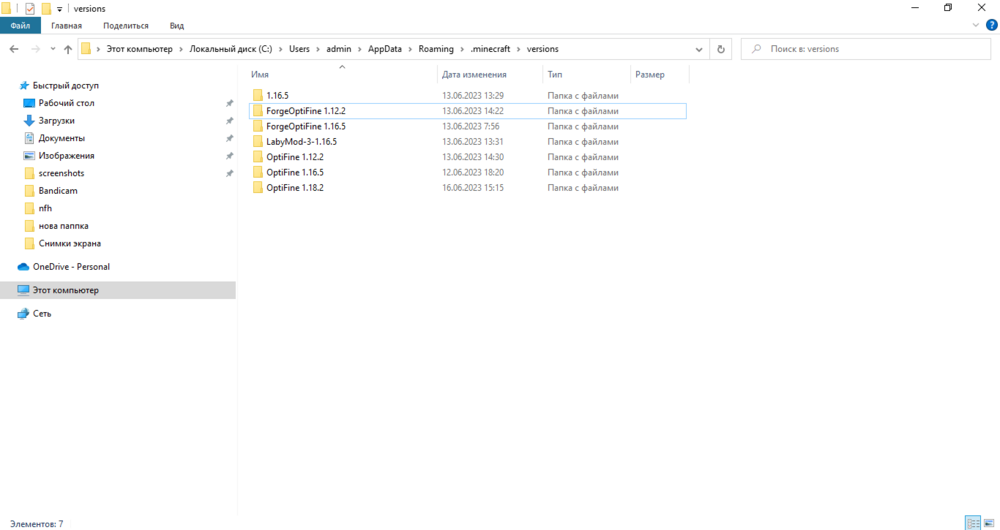Click the AppData breadcrumb in the path
Screen dimensions: 1000x530
pos(385,49)
